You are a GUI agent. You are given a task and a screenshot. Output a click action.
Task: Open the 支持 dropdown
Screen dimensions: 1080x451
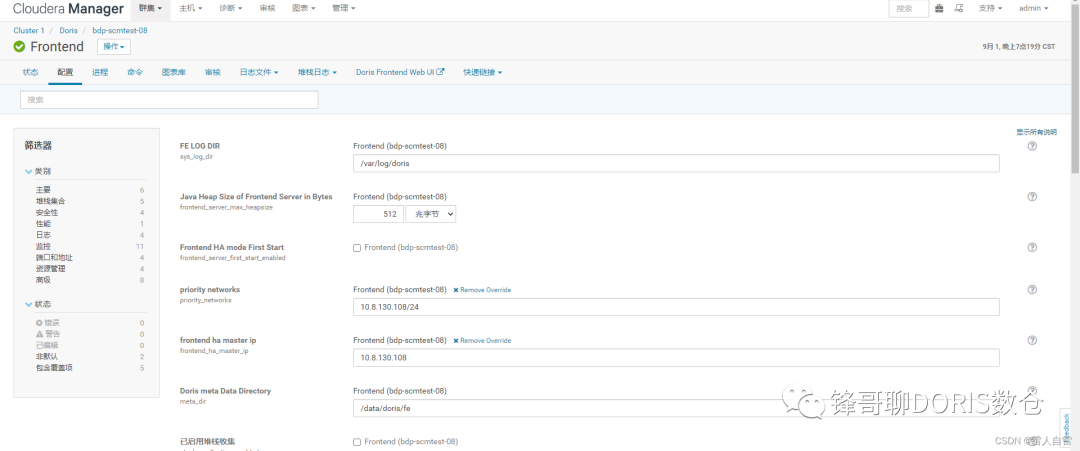click(990, 9)
